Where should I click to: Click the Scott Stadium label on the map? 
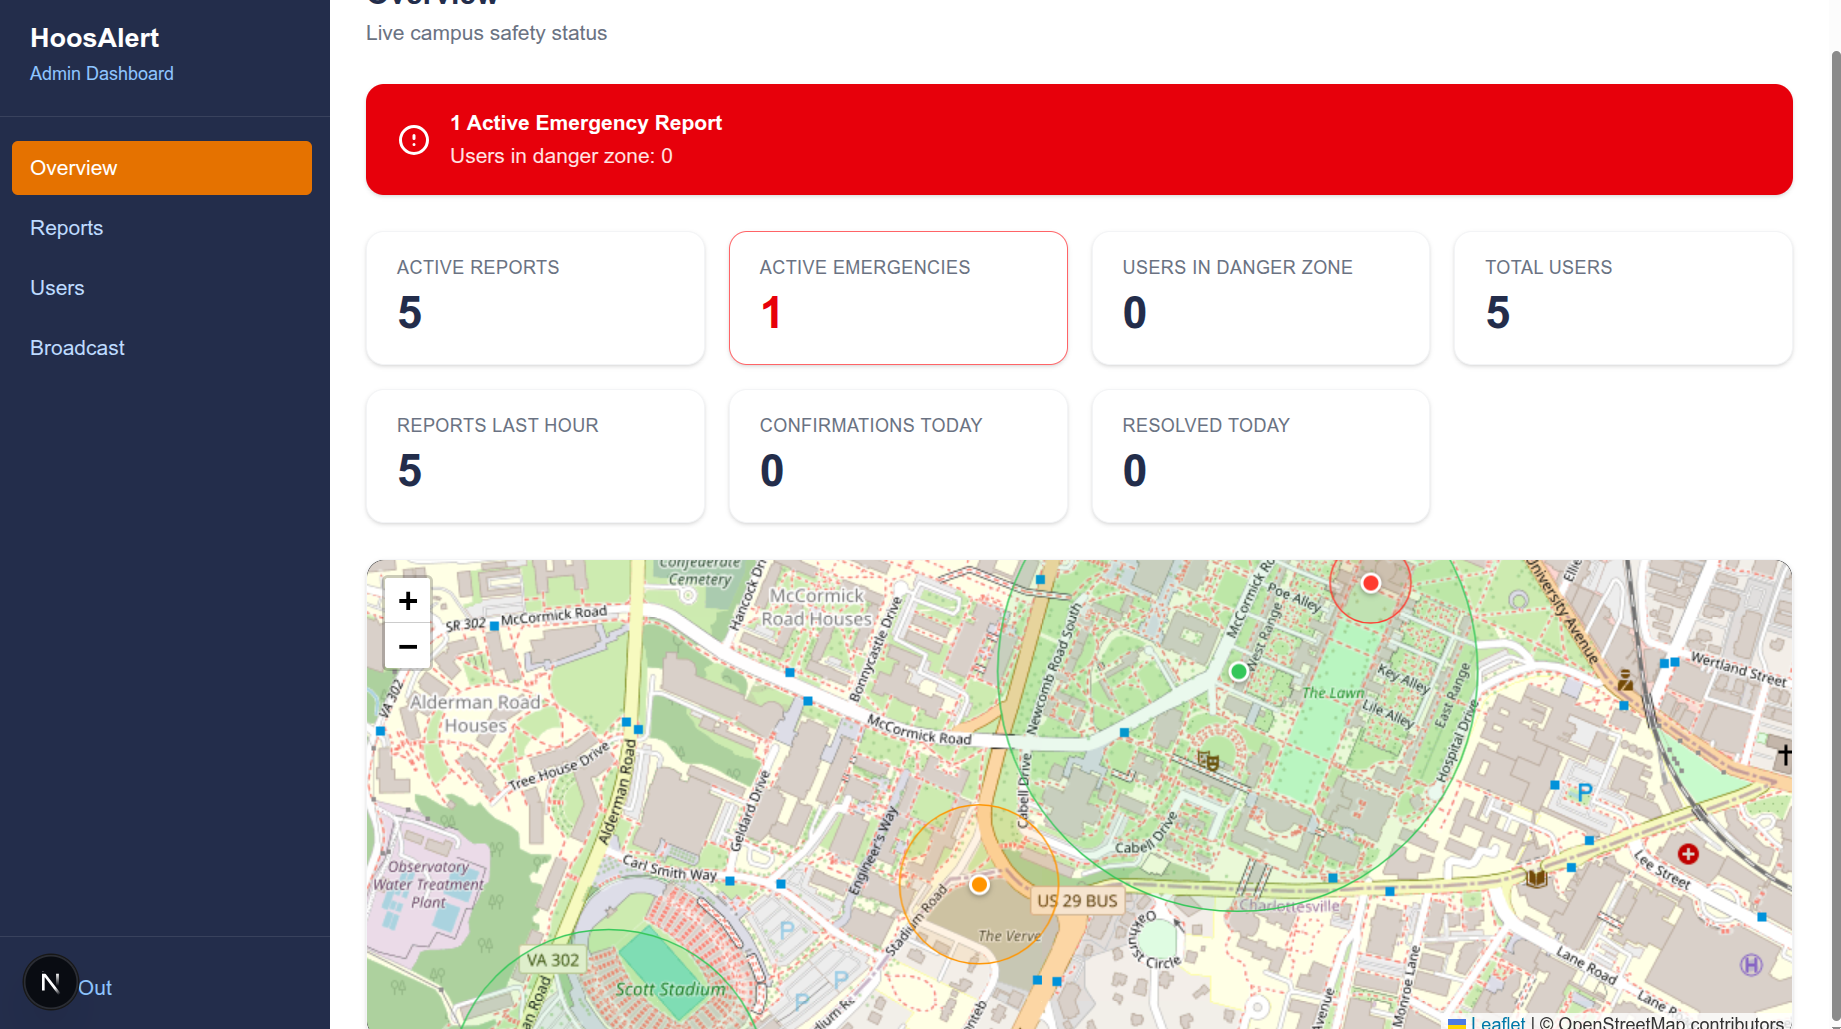pyautogui.click(x=671, y=989)
